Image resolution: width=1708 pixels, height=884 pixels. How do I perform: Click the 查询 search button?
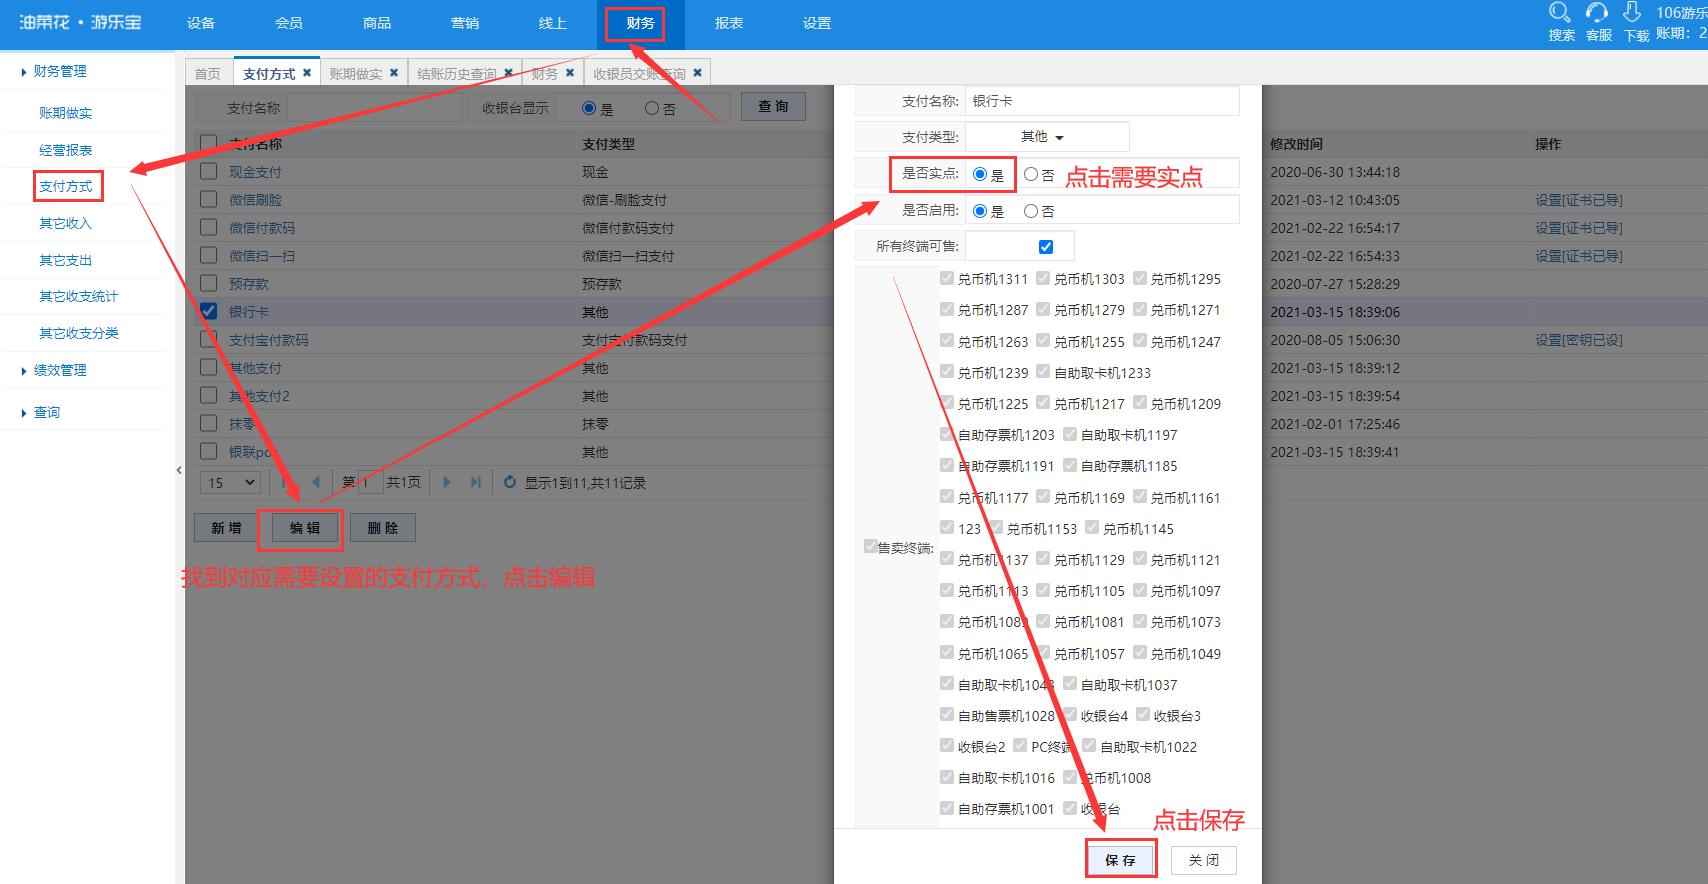[x=773, y=106]
